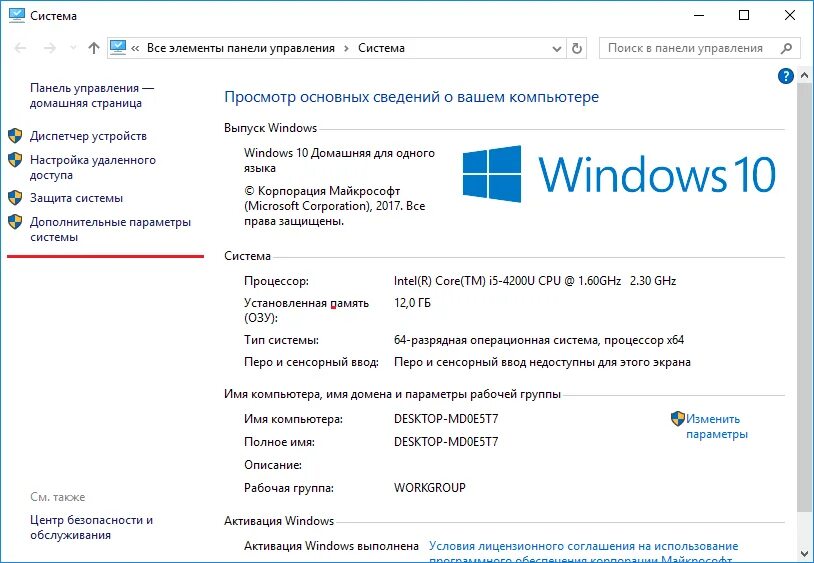Click the Microsoft Corporation copyright text
Screen dimensions: 814x563
click(335, 206)
